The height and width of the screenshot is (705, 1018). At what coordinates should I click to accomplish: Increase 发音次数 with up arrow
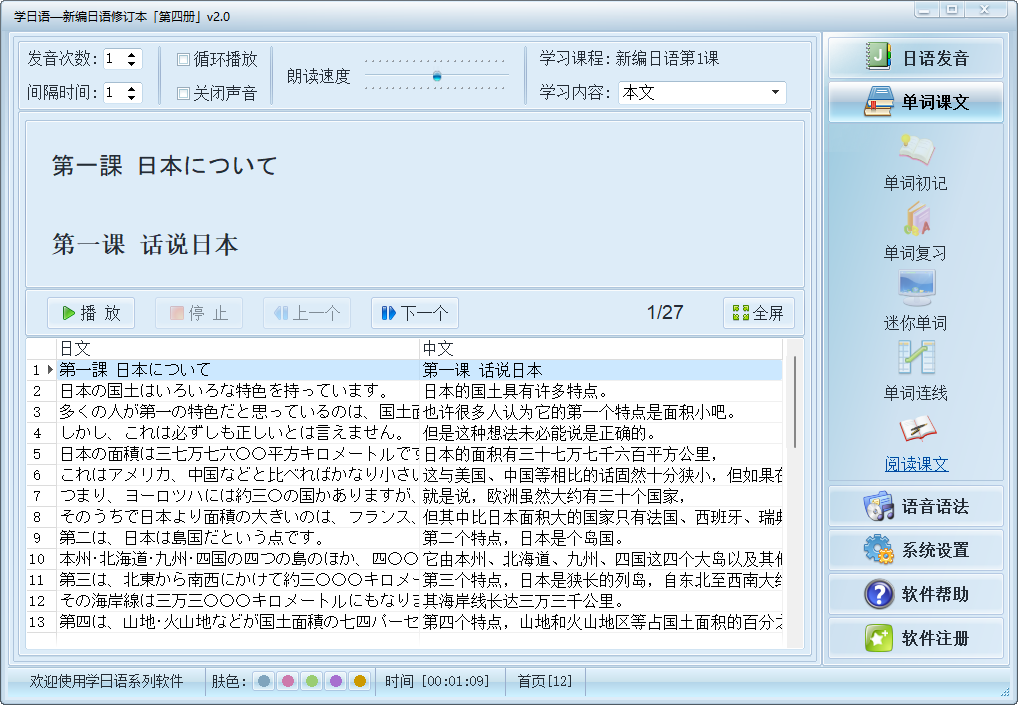(x=132, y=55)
